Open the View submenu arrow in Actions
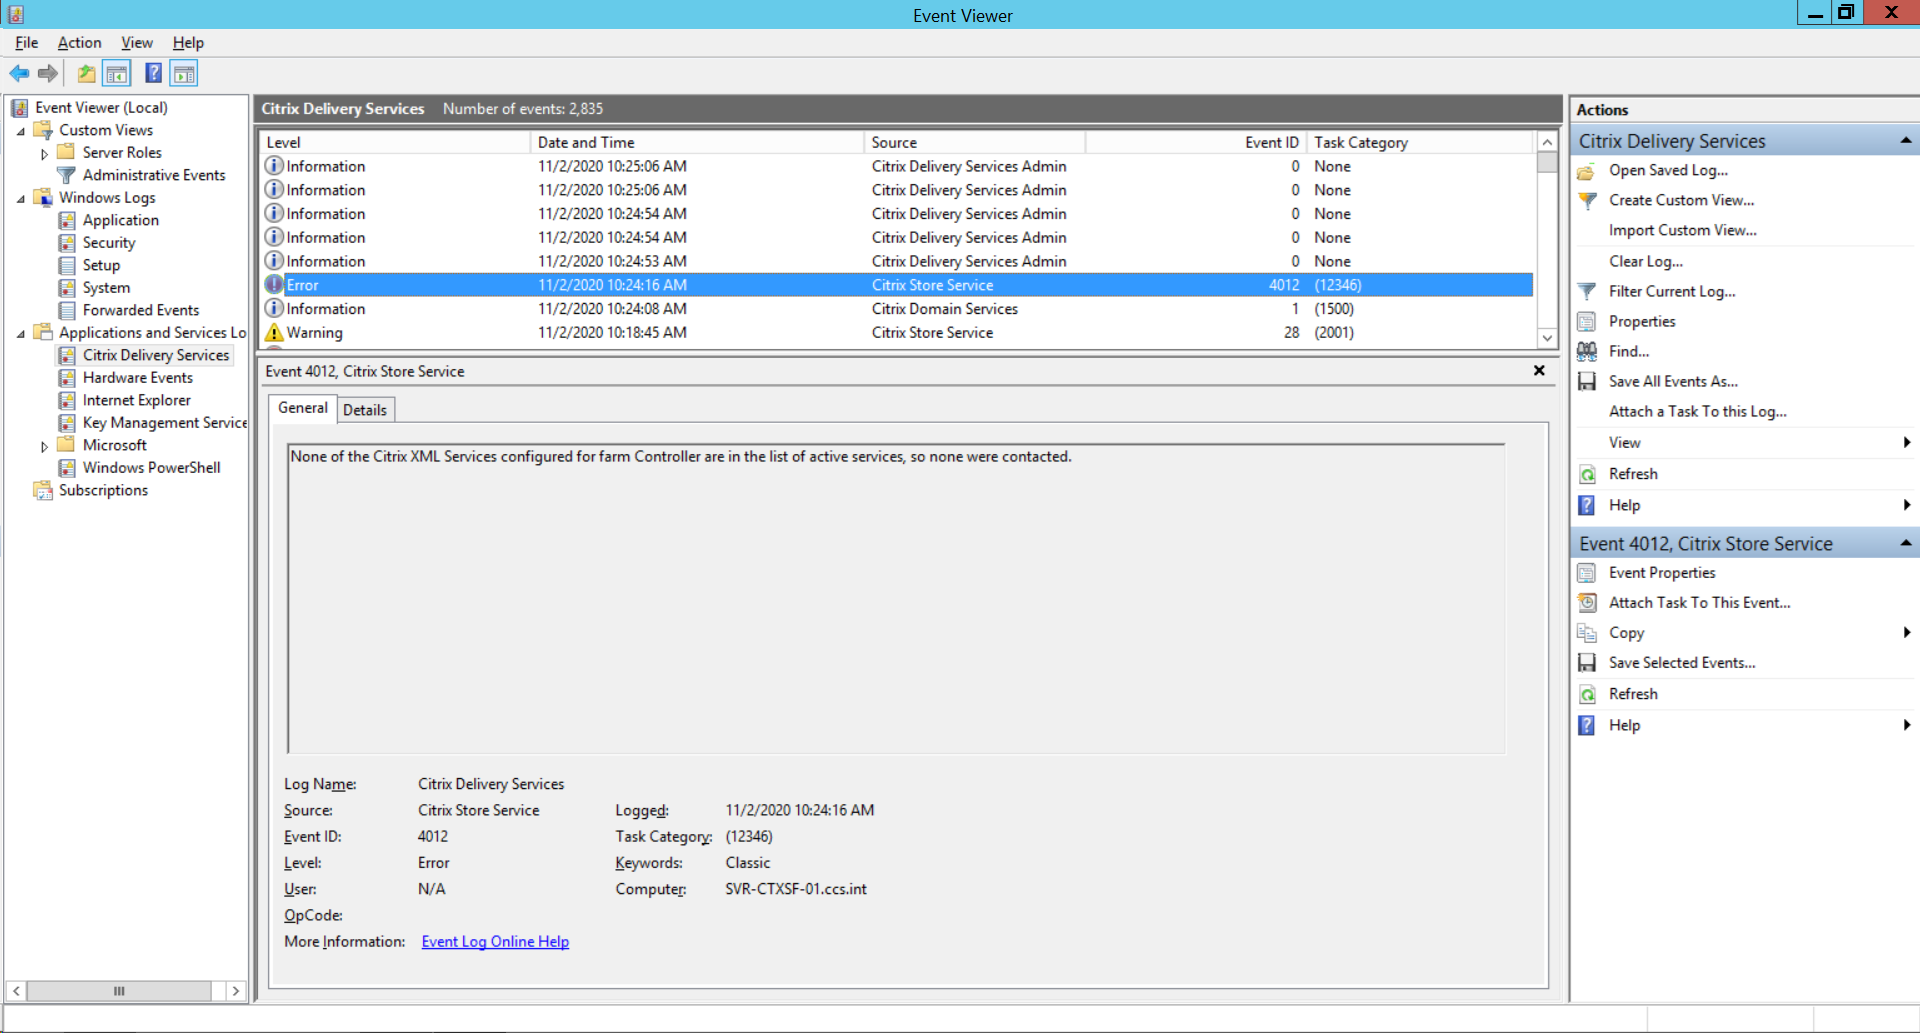This screenshot has width=1920, height=1033. [1907, 442]
